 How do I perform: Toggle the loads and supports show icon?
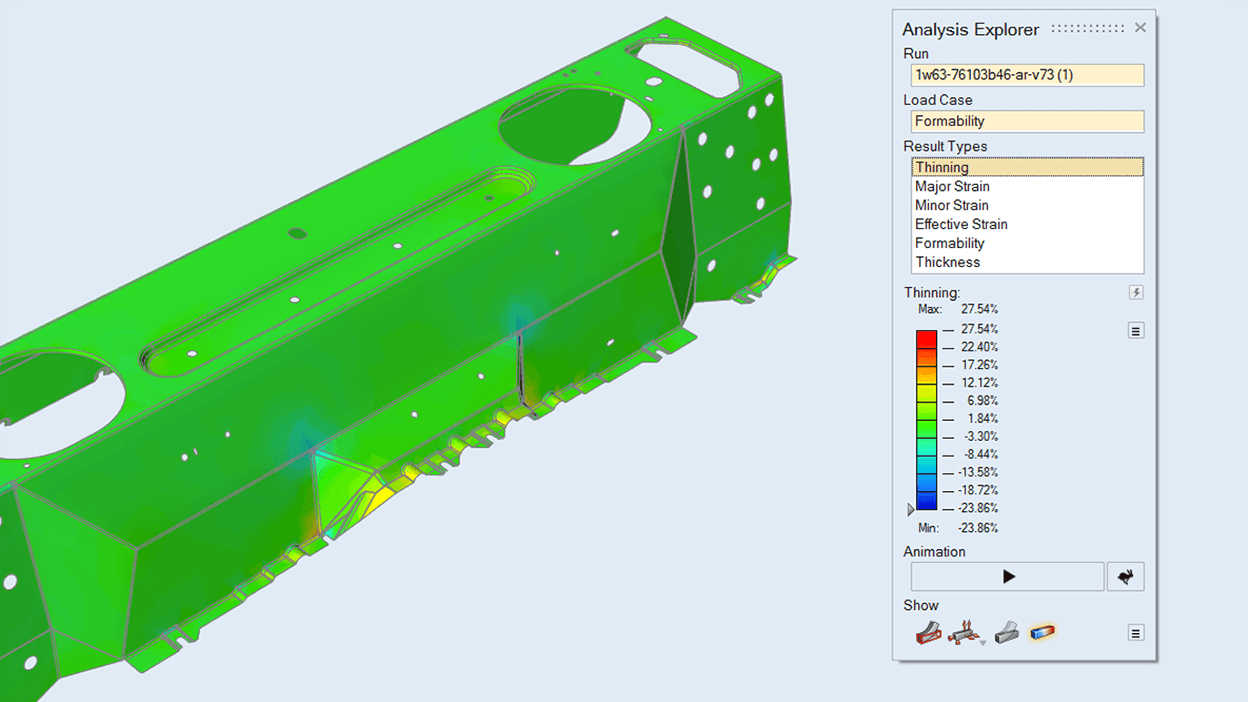pos(965,633)
